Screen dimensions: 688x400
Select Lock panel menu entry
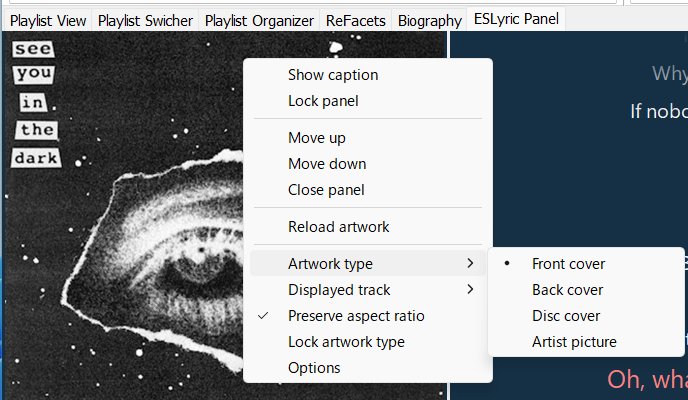coord(368,101)
